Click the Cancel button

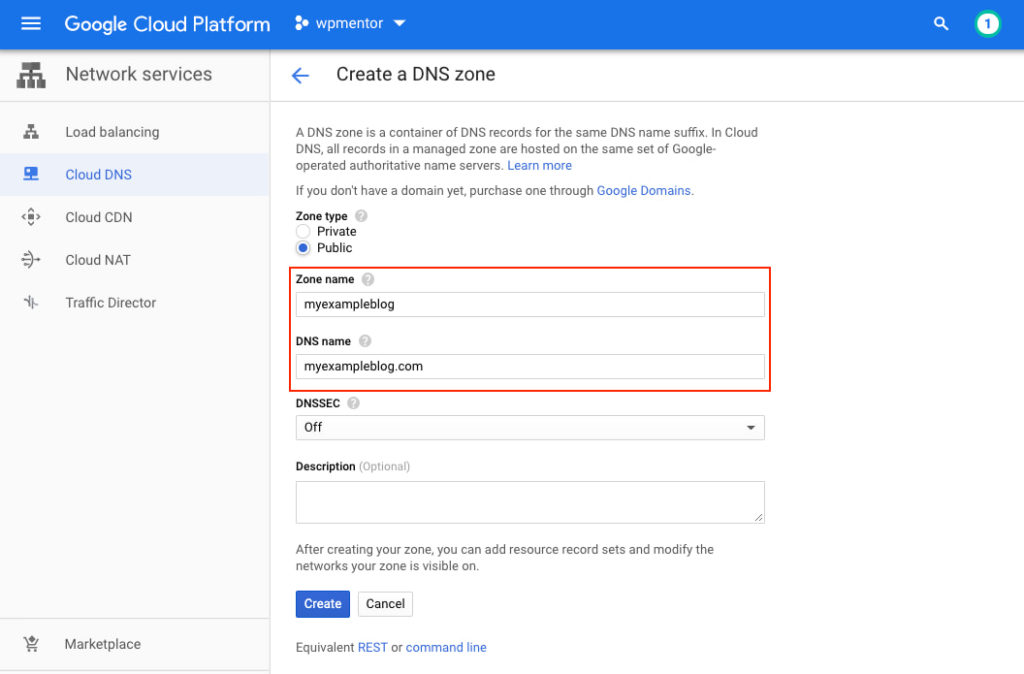coord(385,603)
